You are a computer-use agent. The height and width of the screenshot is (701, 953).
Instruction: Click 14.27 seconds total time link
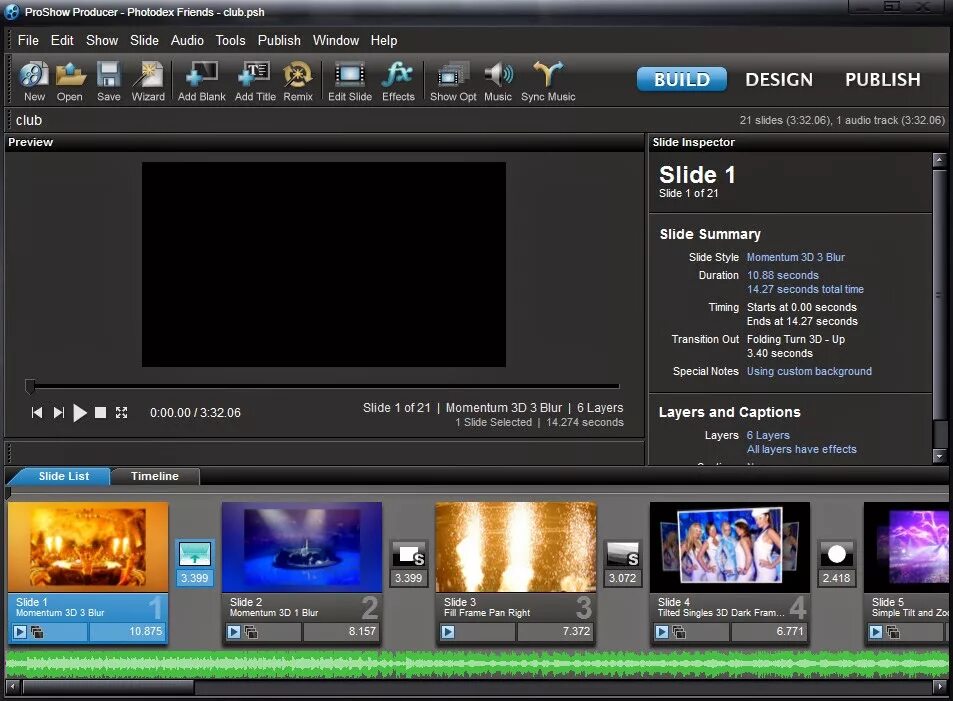pyautogui.click(x=805, y=289)
